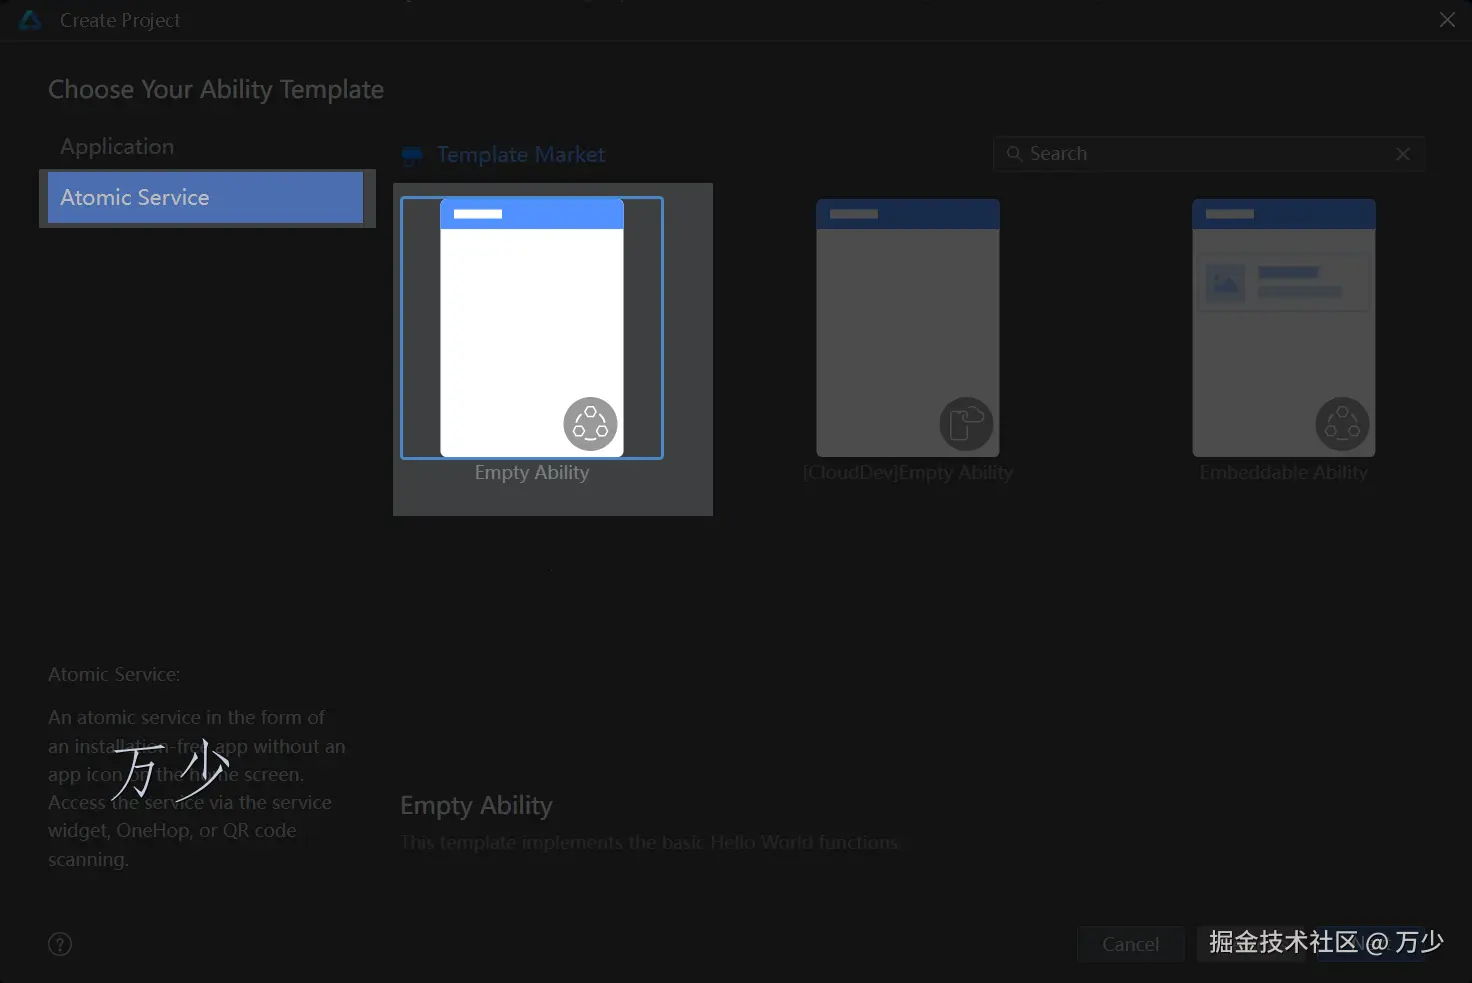Image resolution: width=1472 pixels, height=983 pixels.
Task: Close the Create Project dialog
Action: click(x=1447, y=20)
